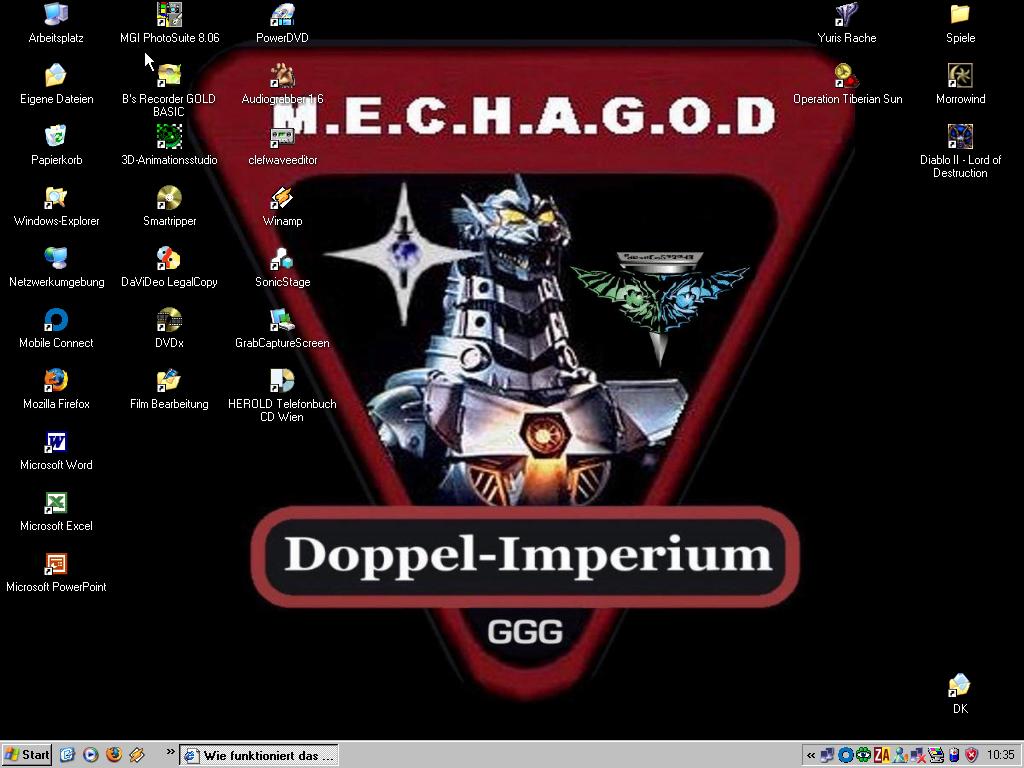The image size is (1024, 768).
Task: Click the Operation Tiberian Sun icon
Action: tap(847, 76)
